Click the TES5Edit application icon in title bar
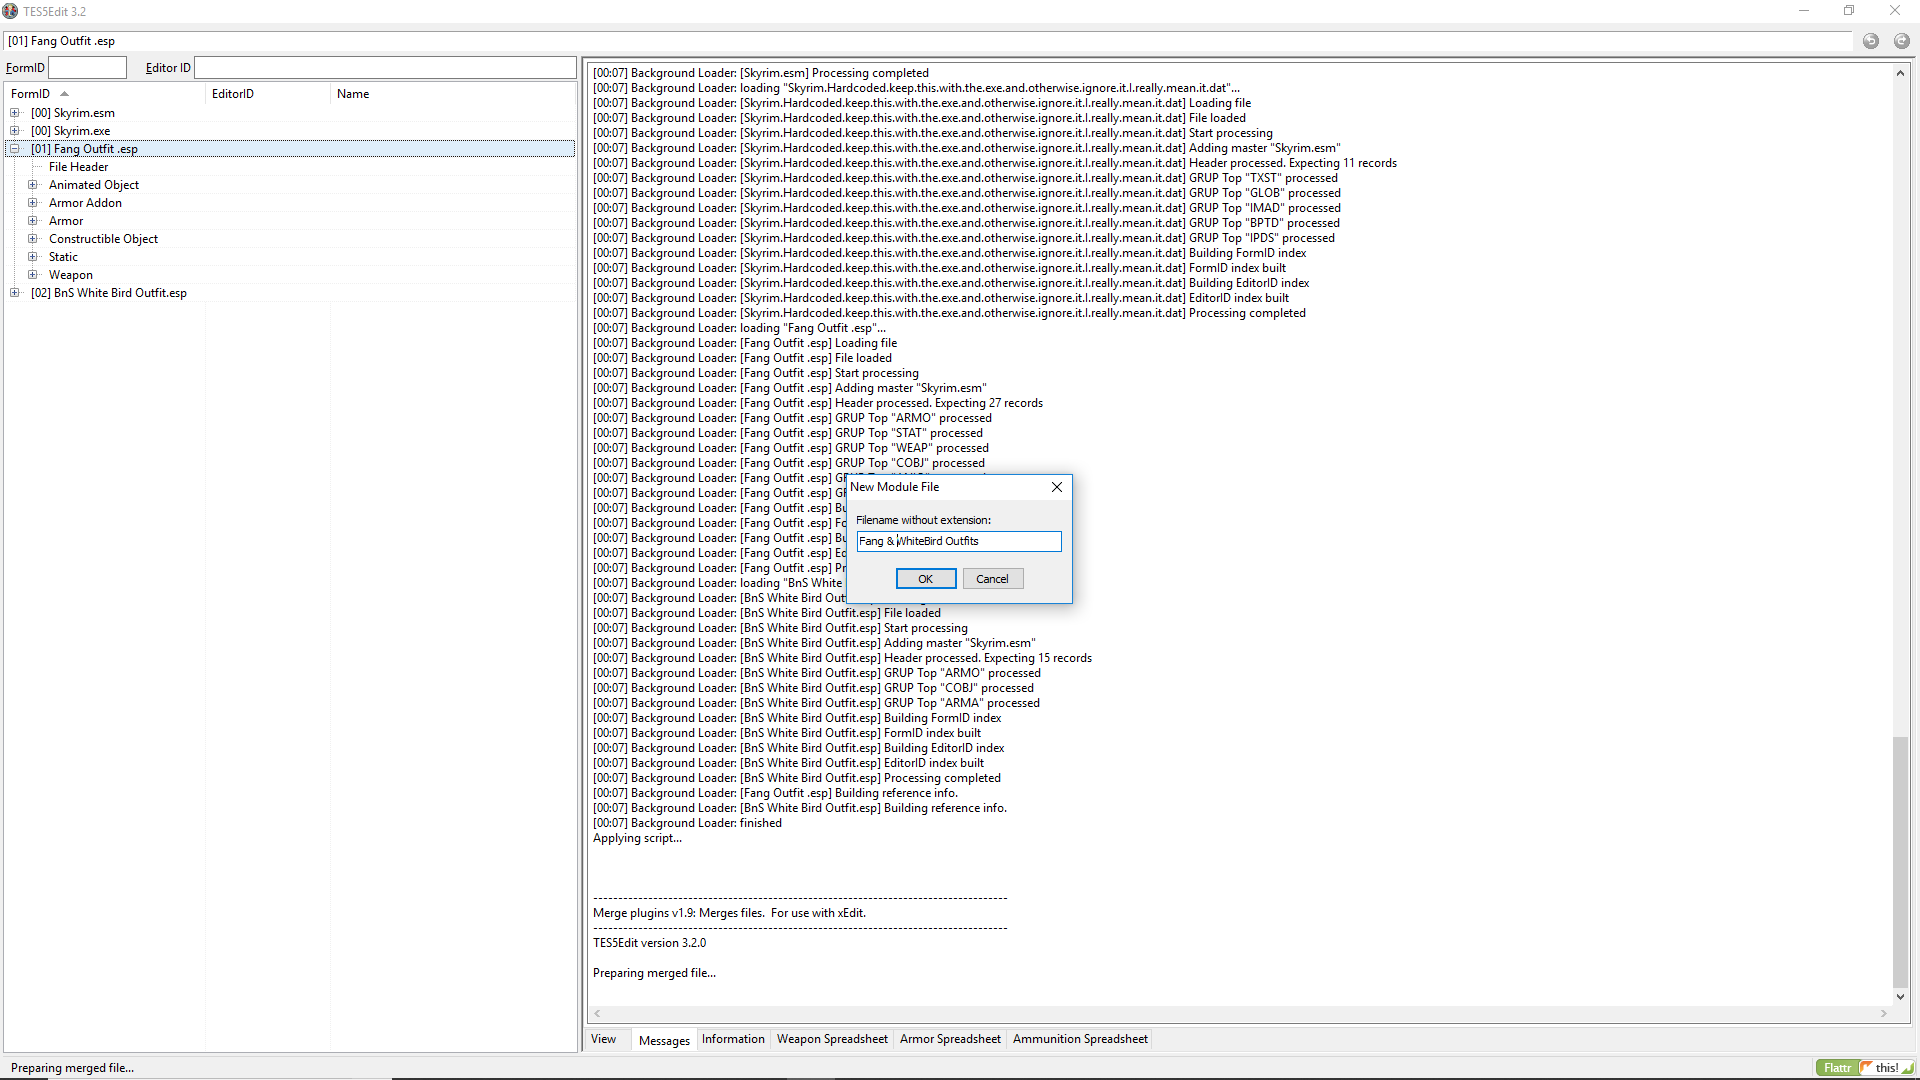1920x1080 pixels. coord(10,11)
